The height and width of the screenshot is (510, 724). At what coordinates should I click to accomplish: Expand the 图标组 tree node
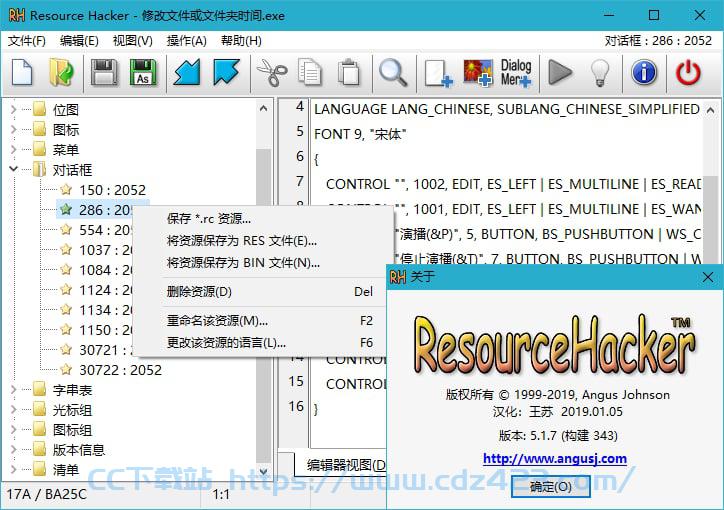[x=13, y=430]
